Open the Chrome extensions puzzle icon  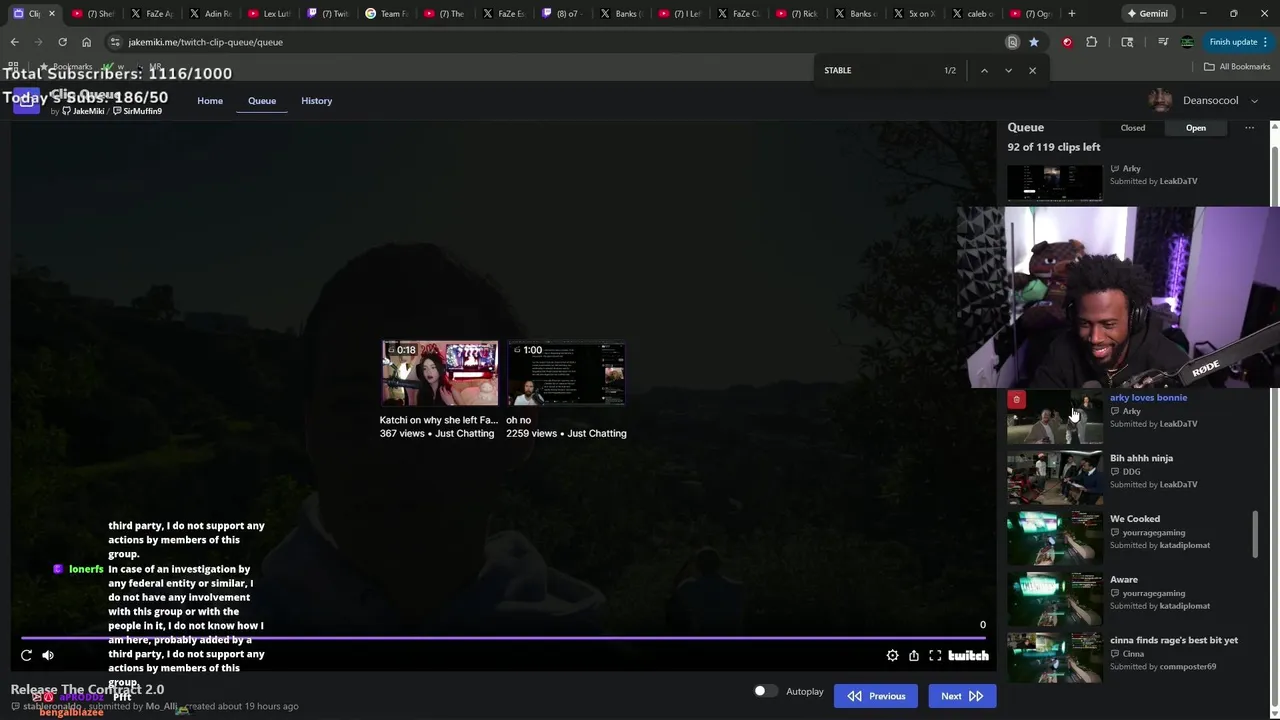(1091, 42)
